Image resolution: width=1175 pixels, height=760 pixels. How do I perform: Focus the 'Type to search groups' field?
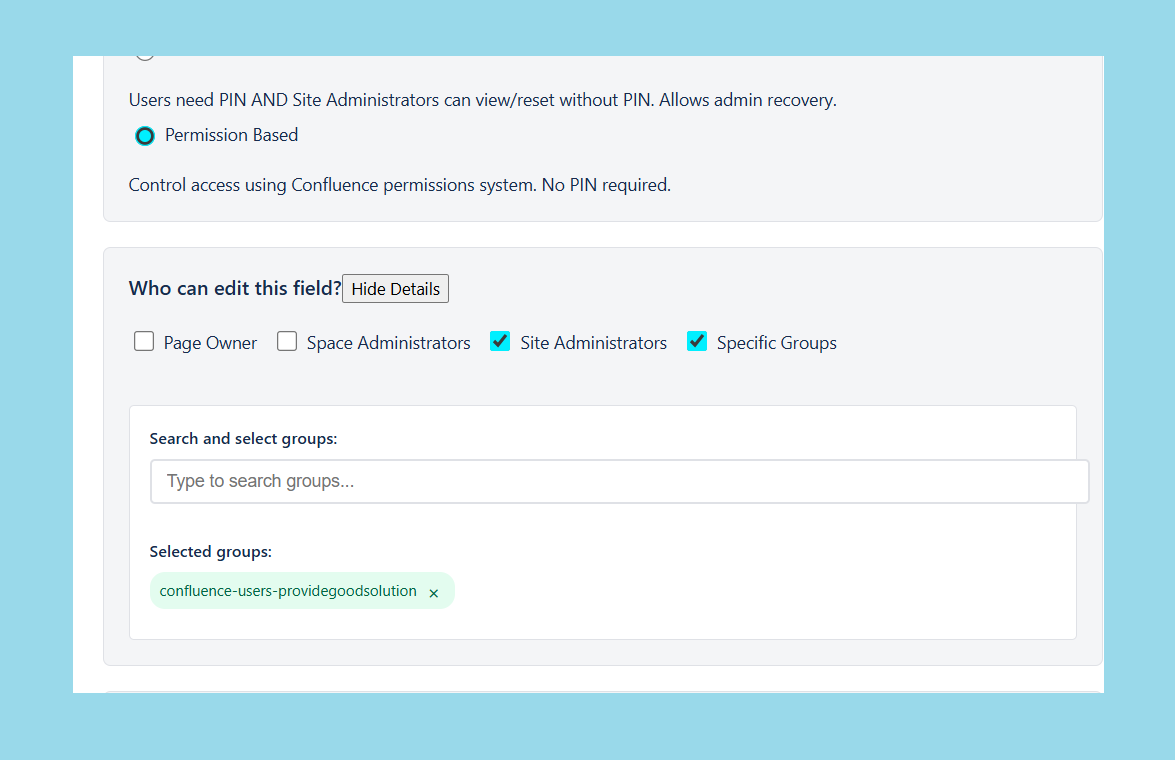619,481
